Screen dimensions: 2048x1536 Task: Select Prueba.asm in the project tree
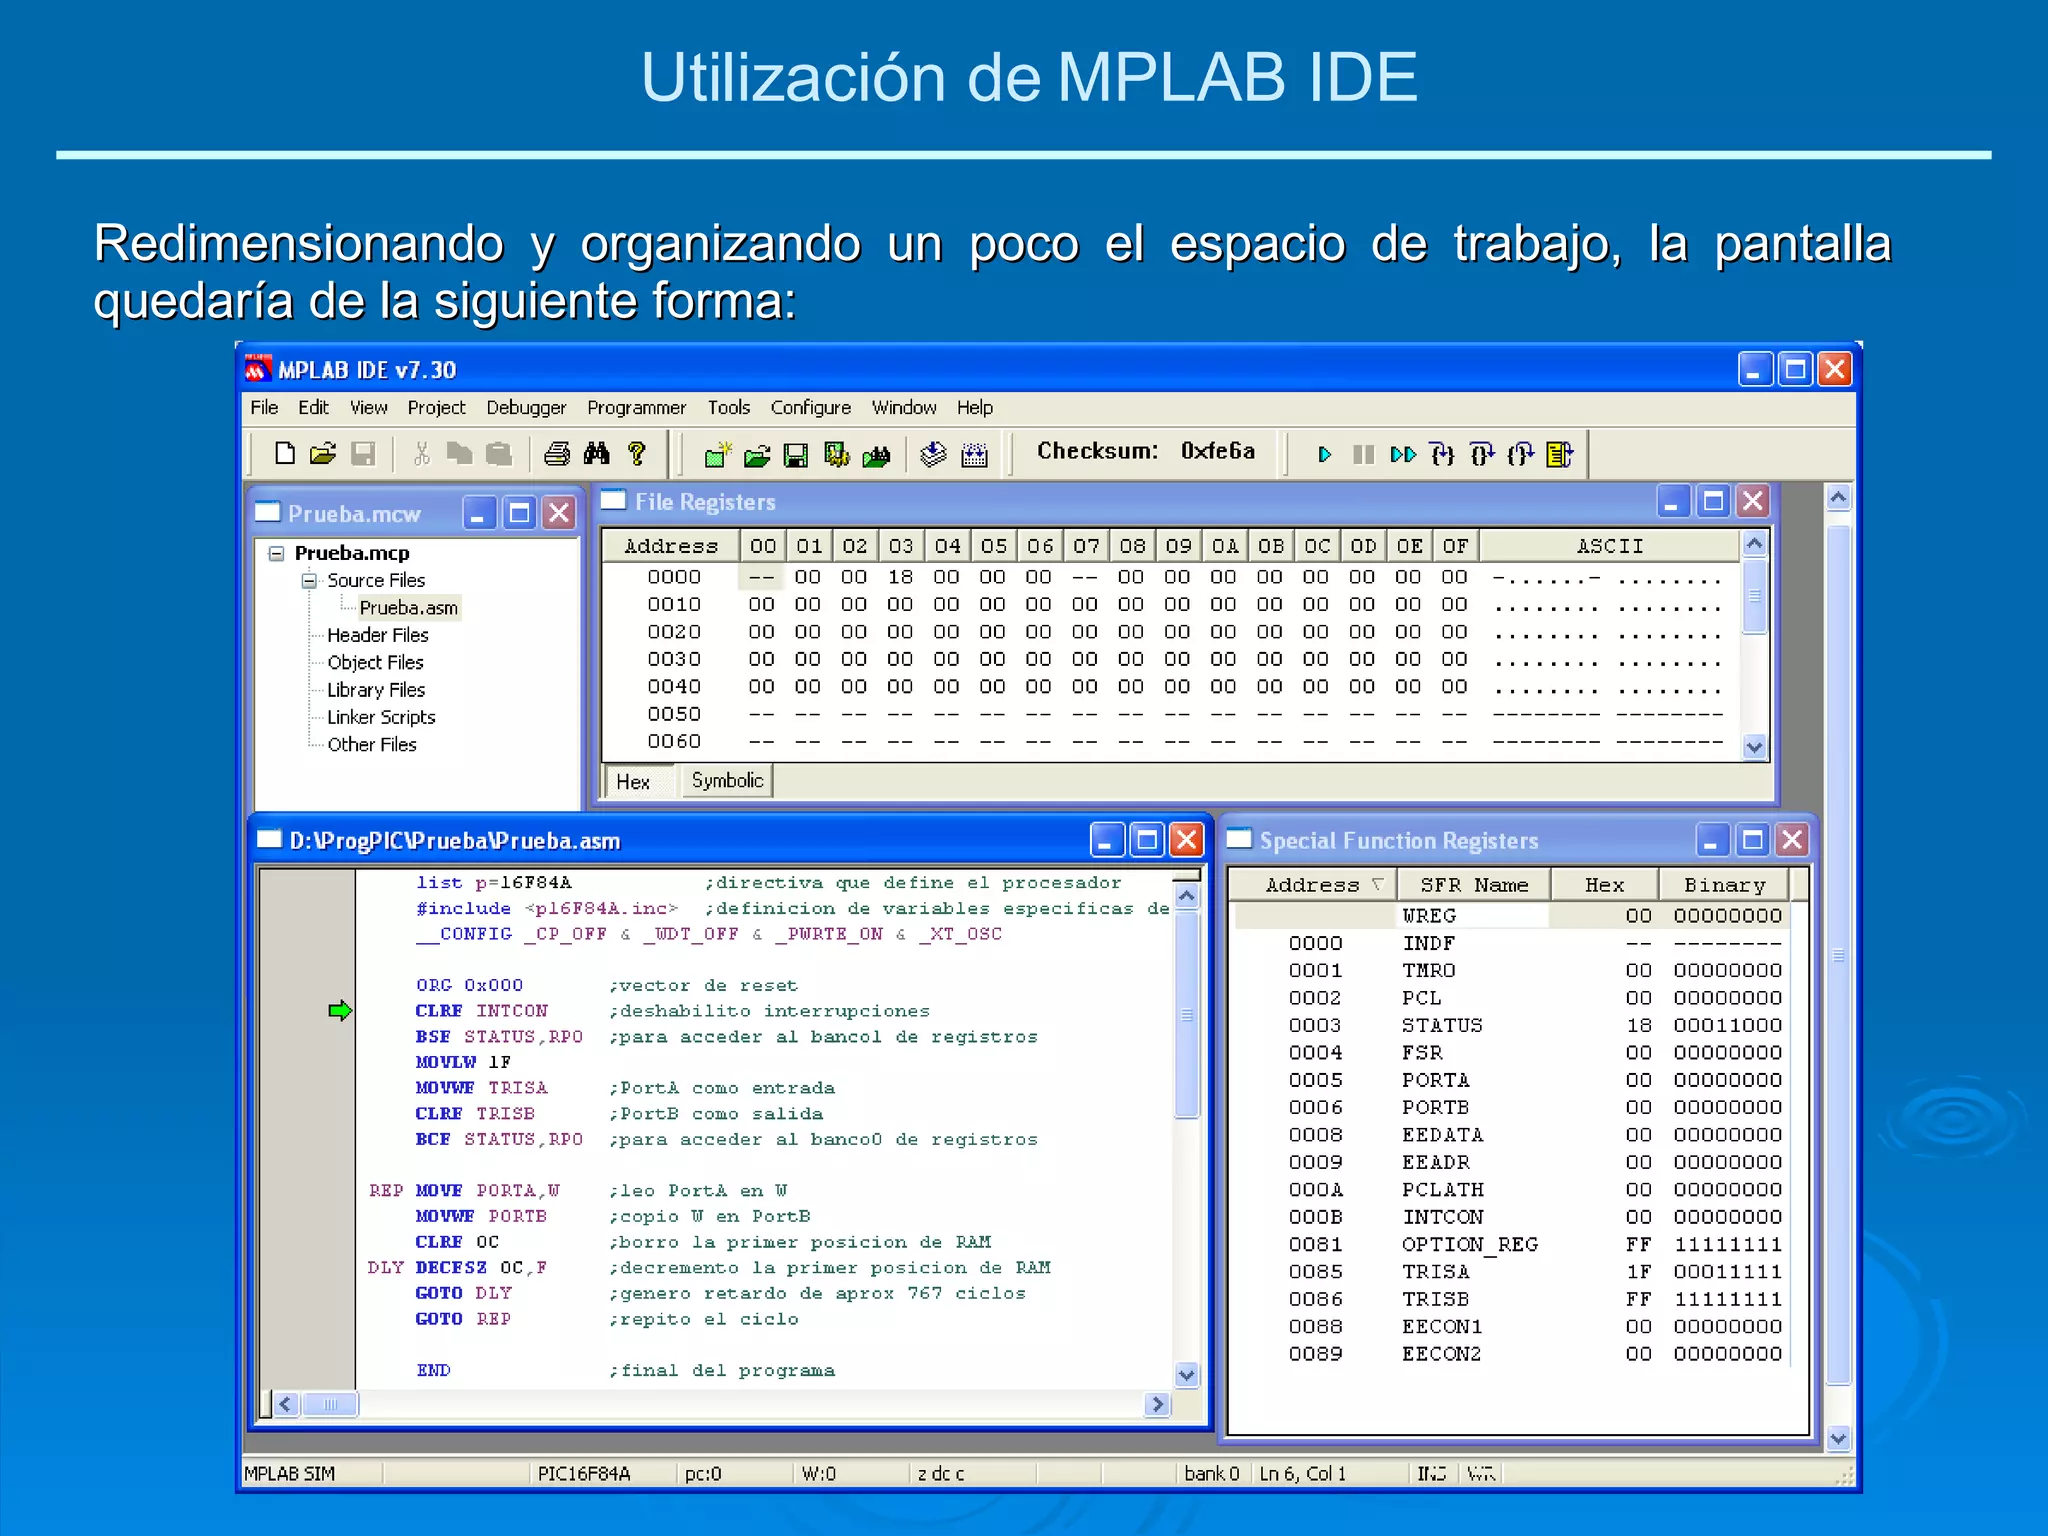[x=408, y=608]
